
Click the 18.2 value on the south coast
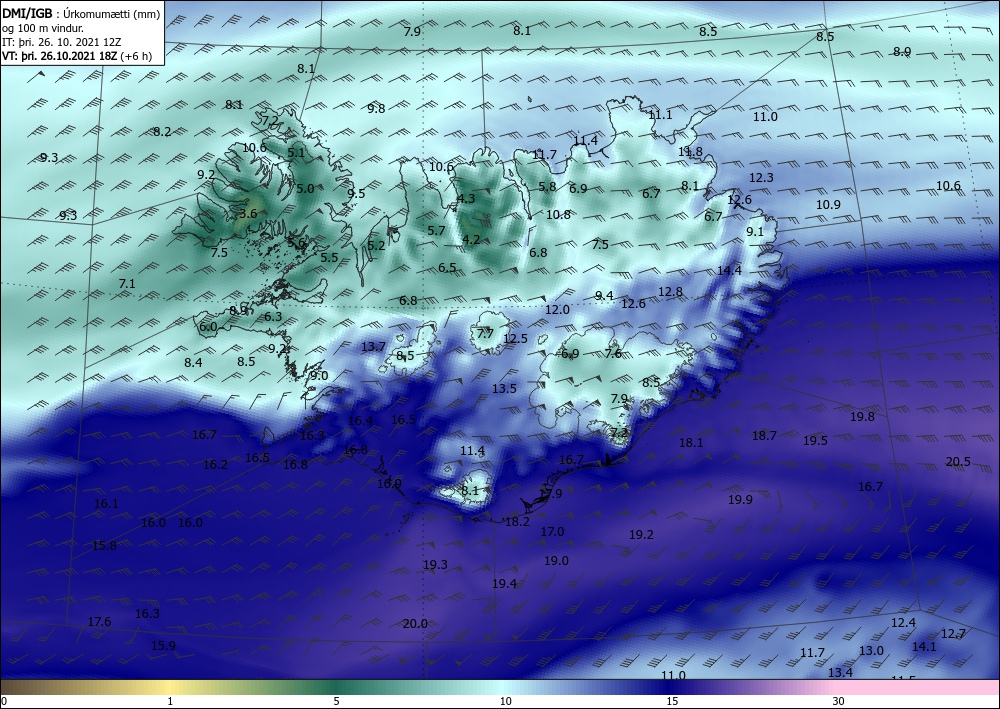(517, 522)
